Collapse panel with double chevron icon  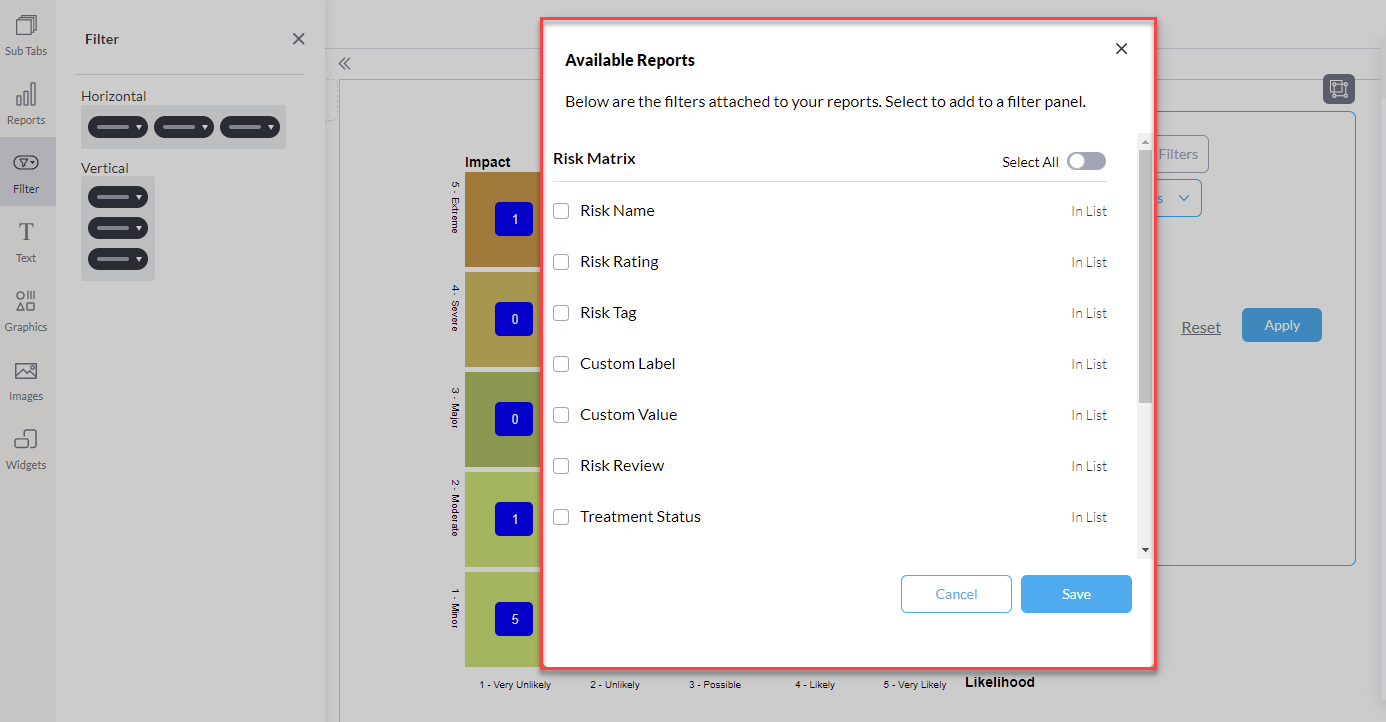click(x=344, y=63)
